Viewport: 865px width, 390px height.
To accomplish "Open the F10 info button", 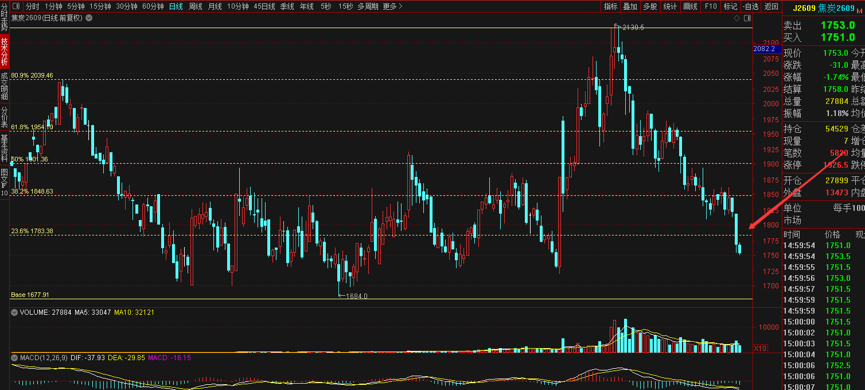I will tap(710, 7).
